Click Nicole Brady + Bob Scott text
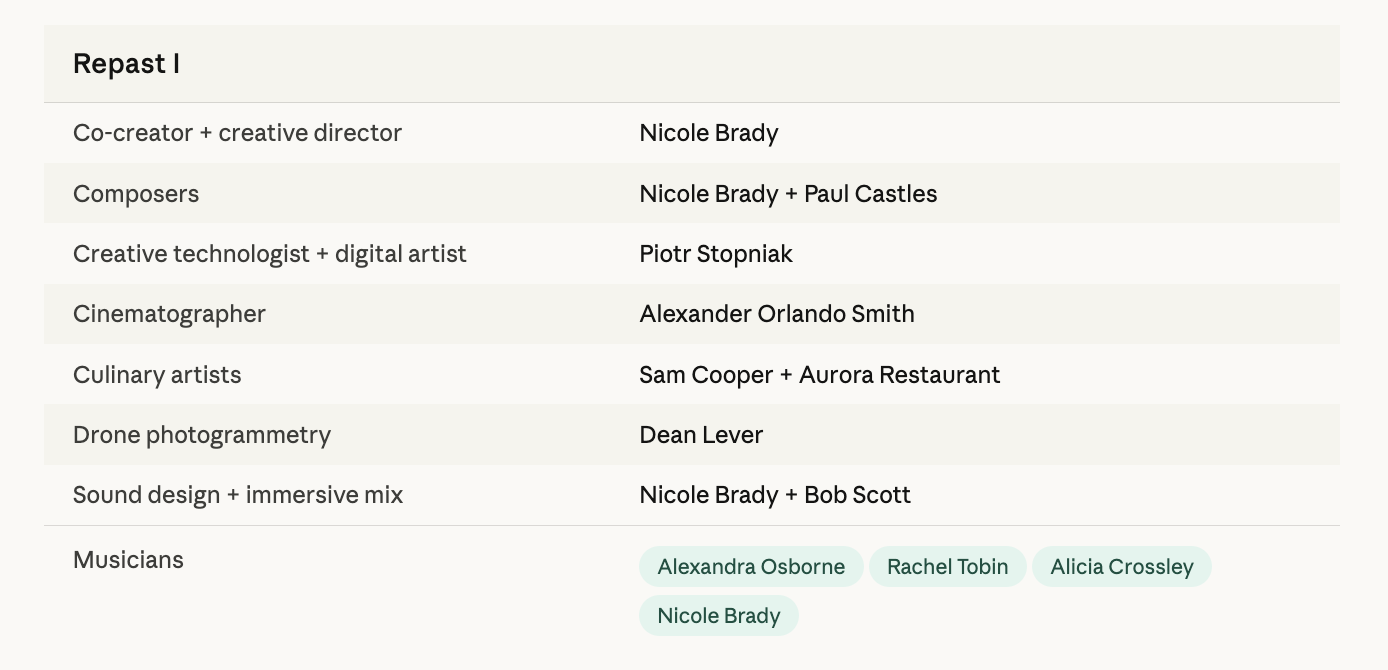1388x670 pixels. [775, 495]
